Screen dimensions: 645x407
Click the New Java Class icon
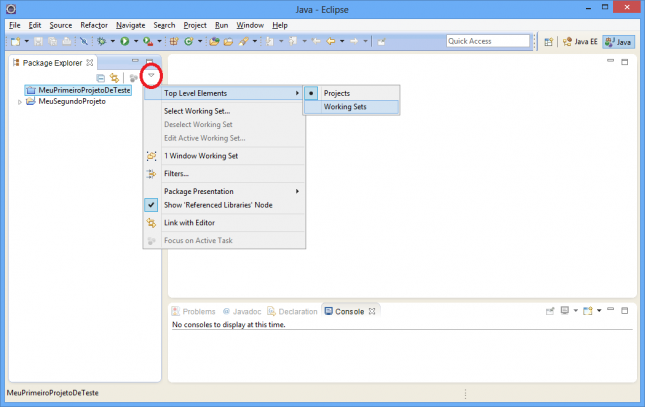189,41
